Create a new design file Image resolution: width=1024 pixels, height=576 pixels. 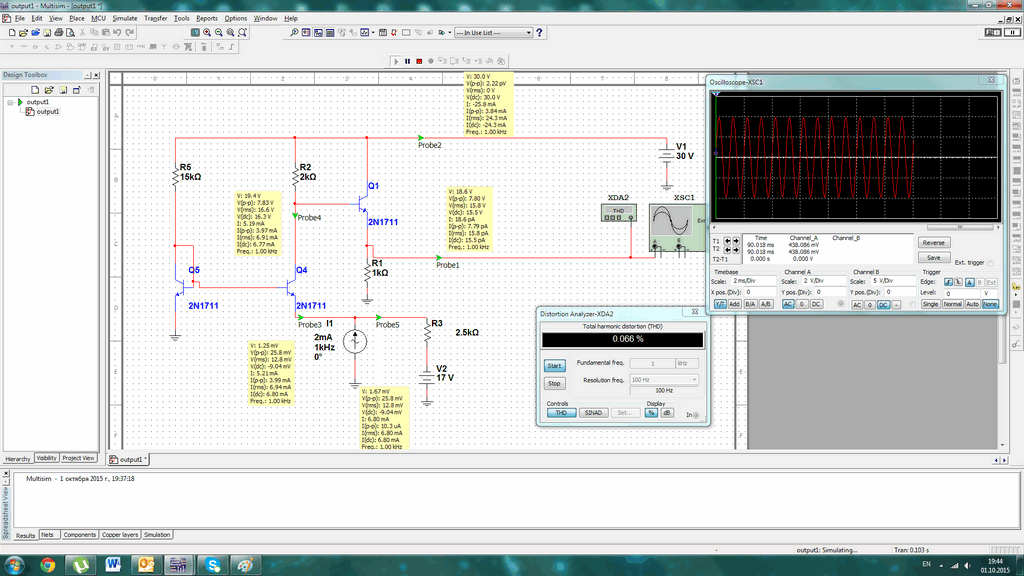click(x=12, y=33)
